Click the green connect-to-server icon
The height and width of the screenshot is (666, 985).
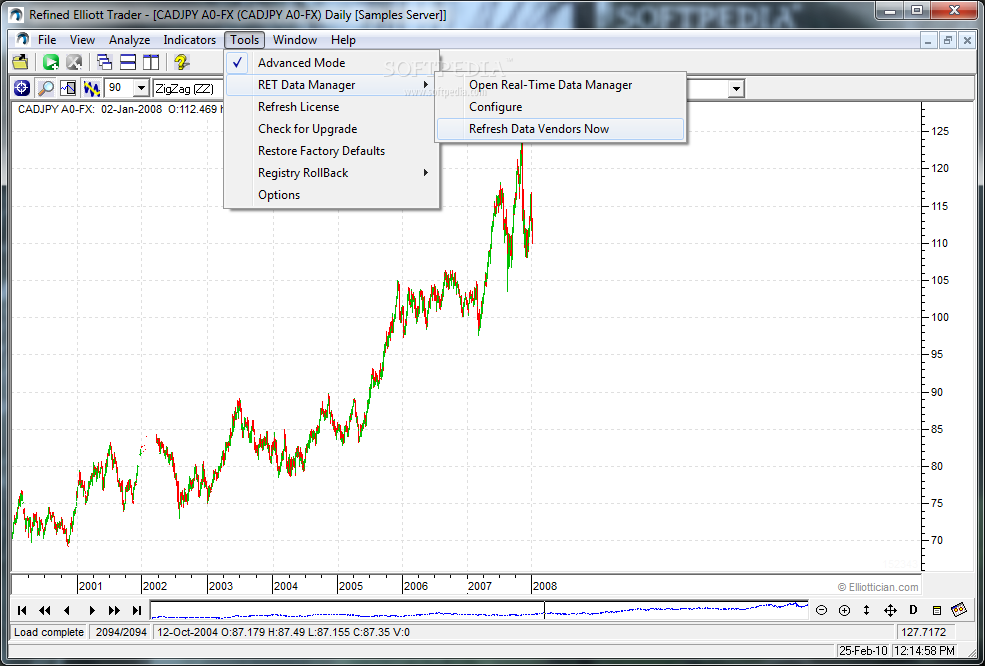[51, 62]
